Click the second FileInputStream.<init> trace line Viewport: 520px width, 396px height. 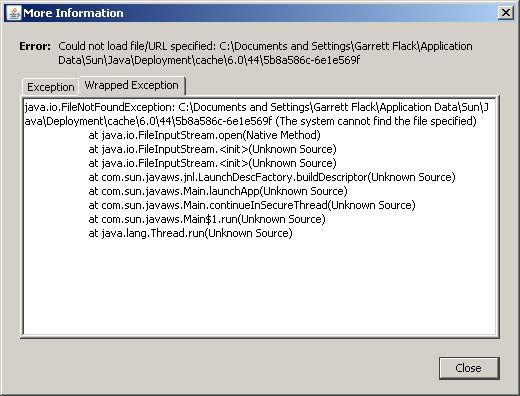coord(212,163)
